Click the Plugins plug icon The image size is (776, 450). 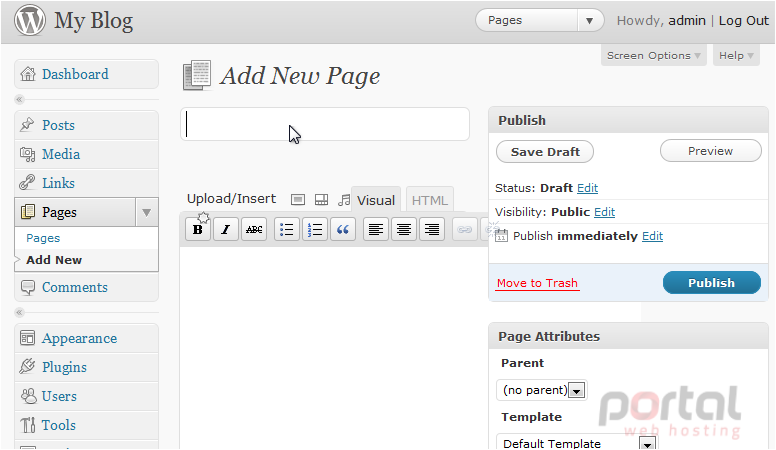click(x=27, y=367)
